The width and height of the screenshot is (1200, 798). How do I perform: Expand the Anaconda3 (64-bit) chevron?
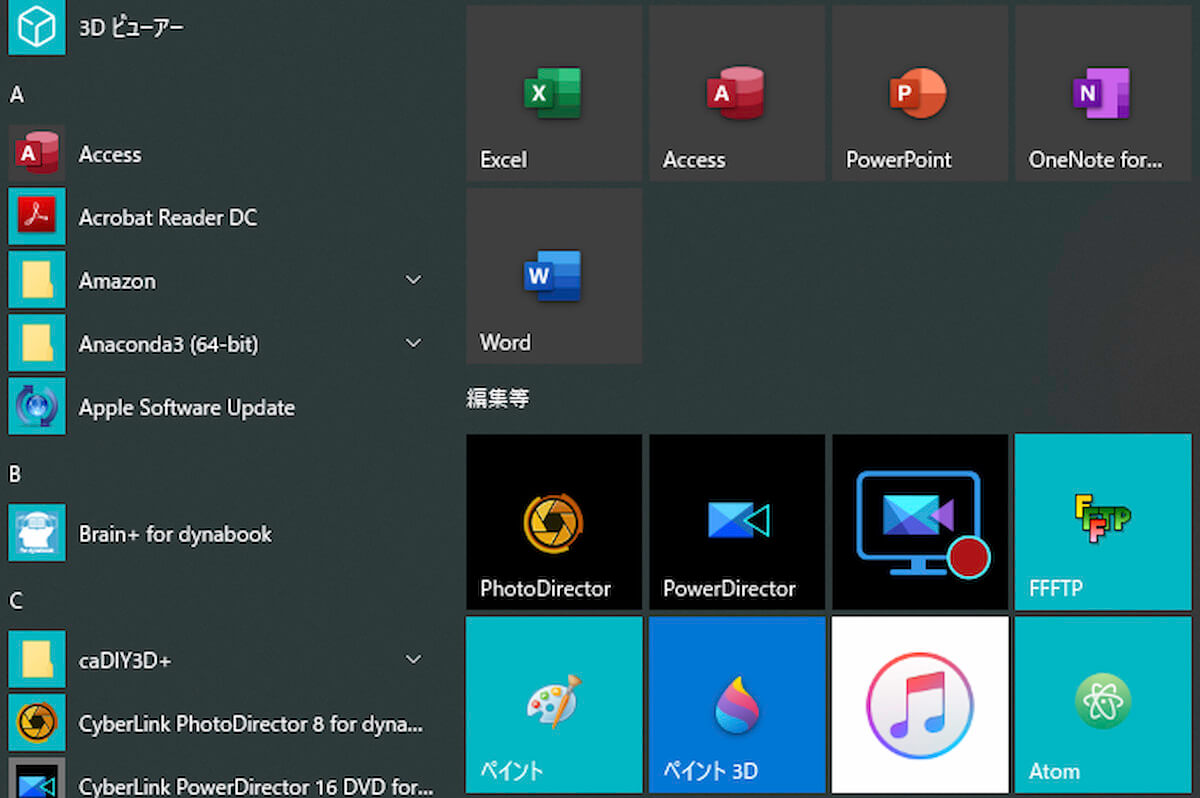pos(413,343)
